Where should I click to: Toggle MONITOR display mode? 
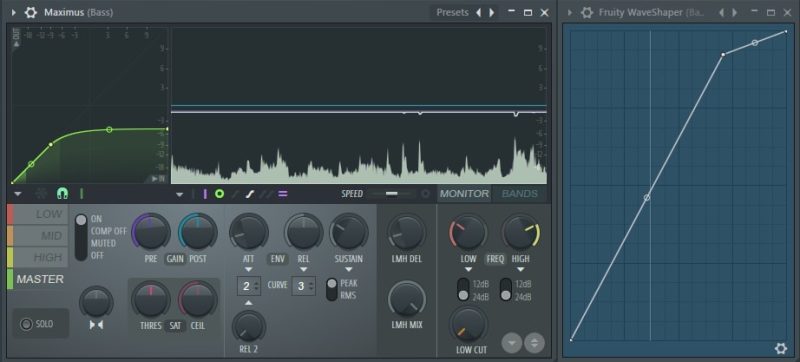tap(464, 194)
